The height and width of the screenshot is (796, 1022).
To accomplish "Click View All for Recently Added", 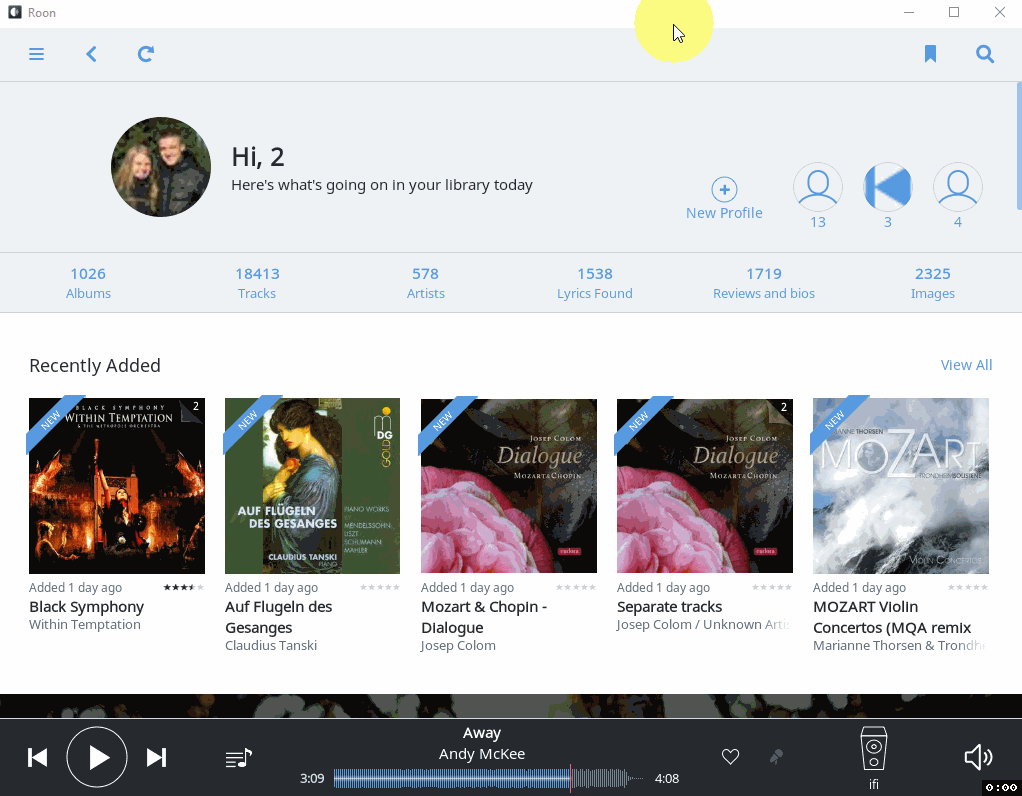I will 966,365.
